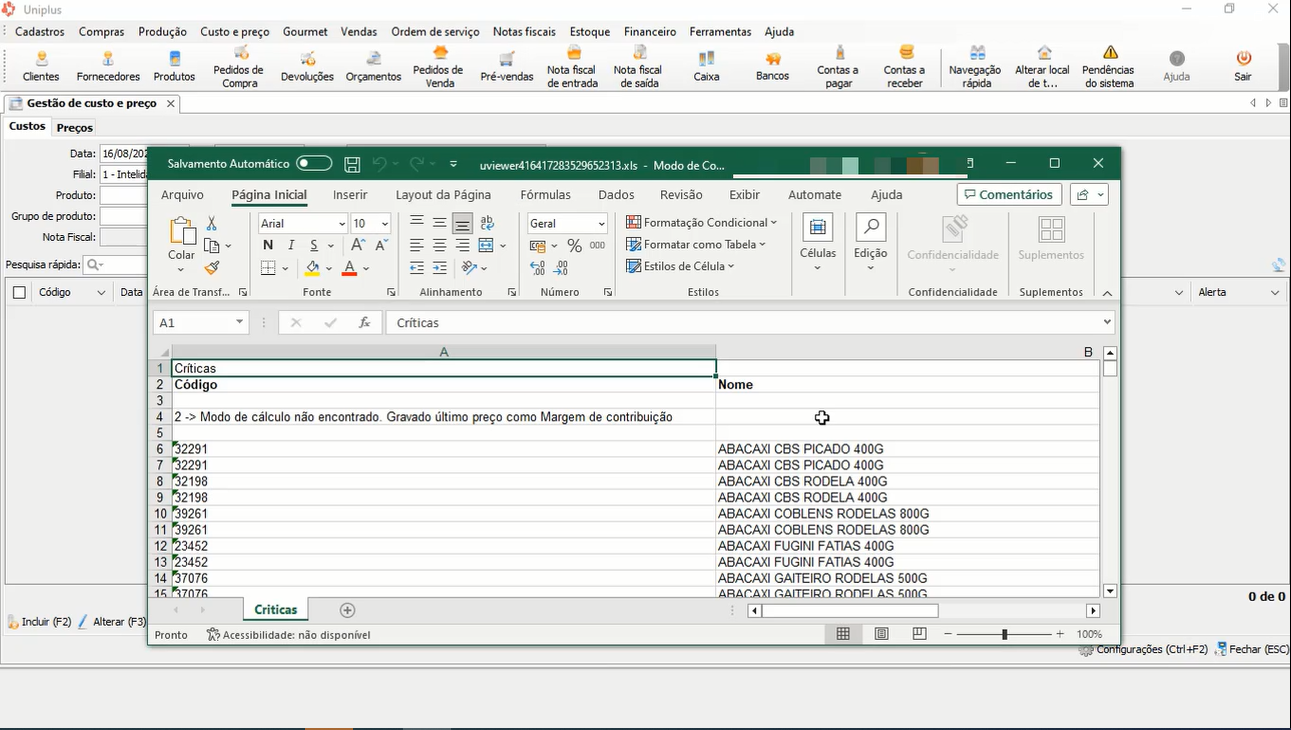Click the Undo arrow in Excel title bar
The height and width of the screenshot is (730, 1291).
(379, 164)
